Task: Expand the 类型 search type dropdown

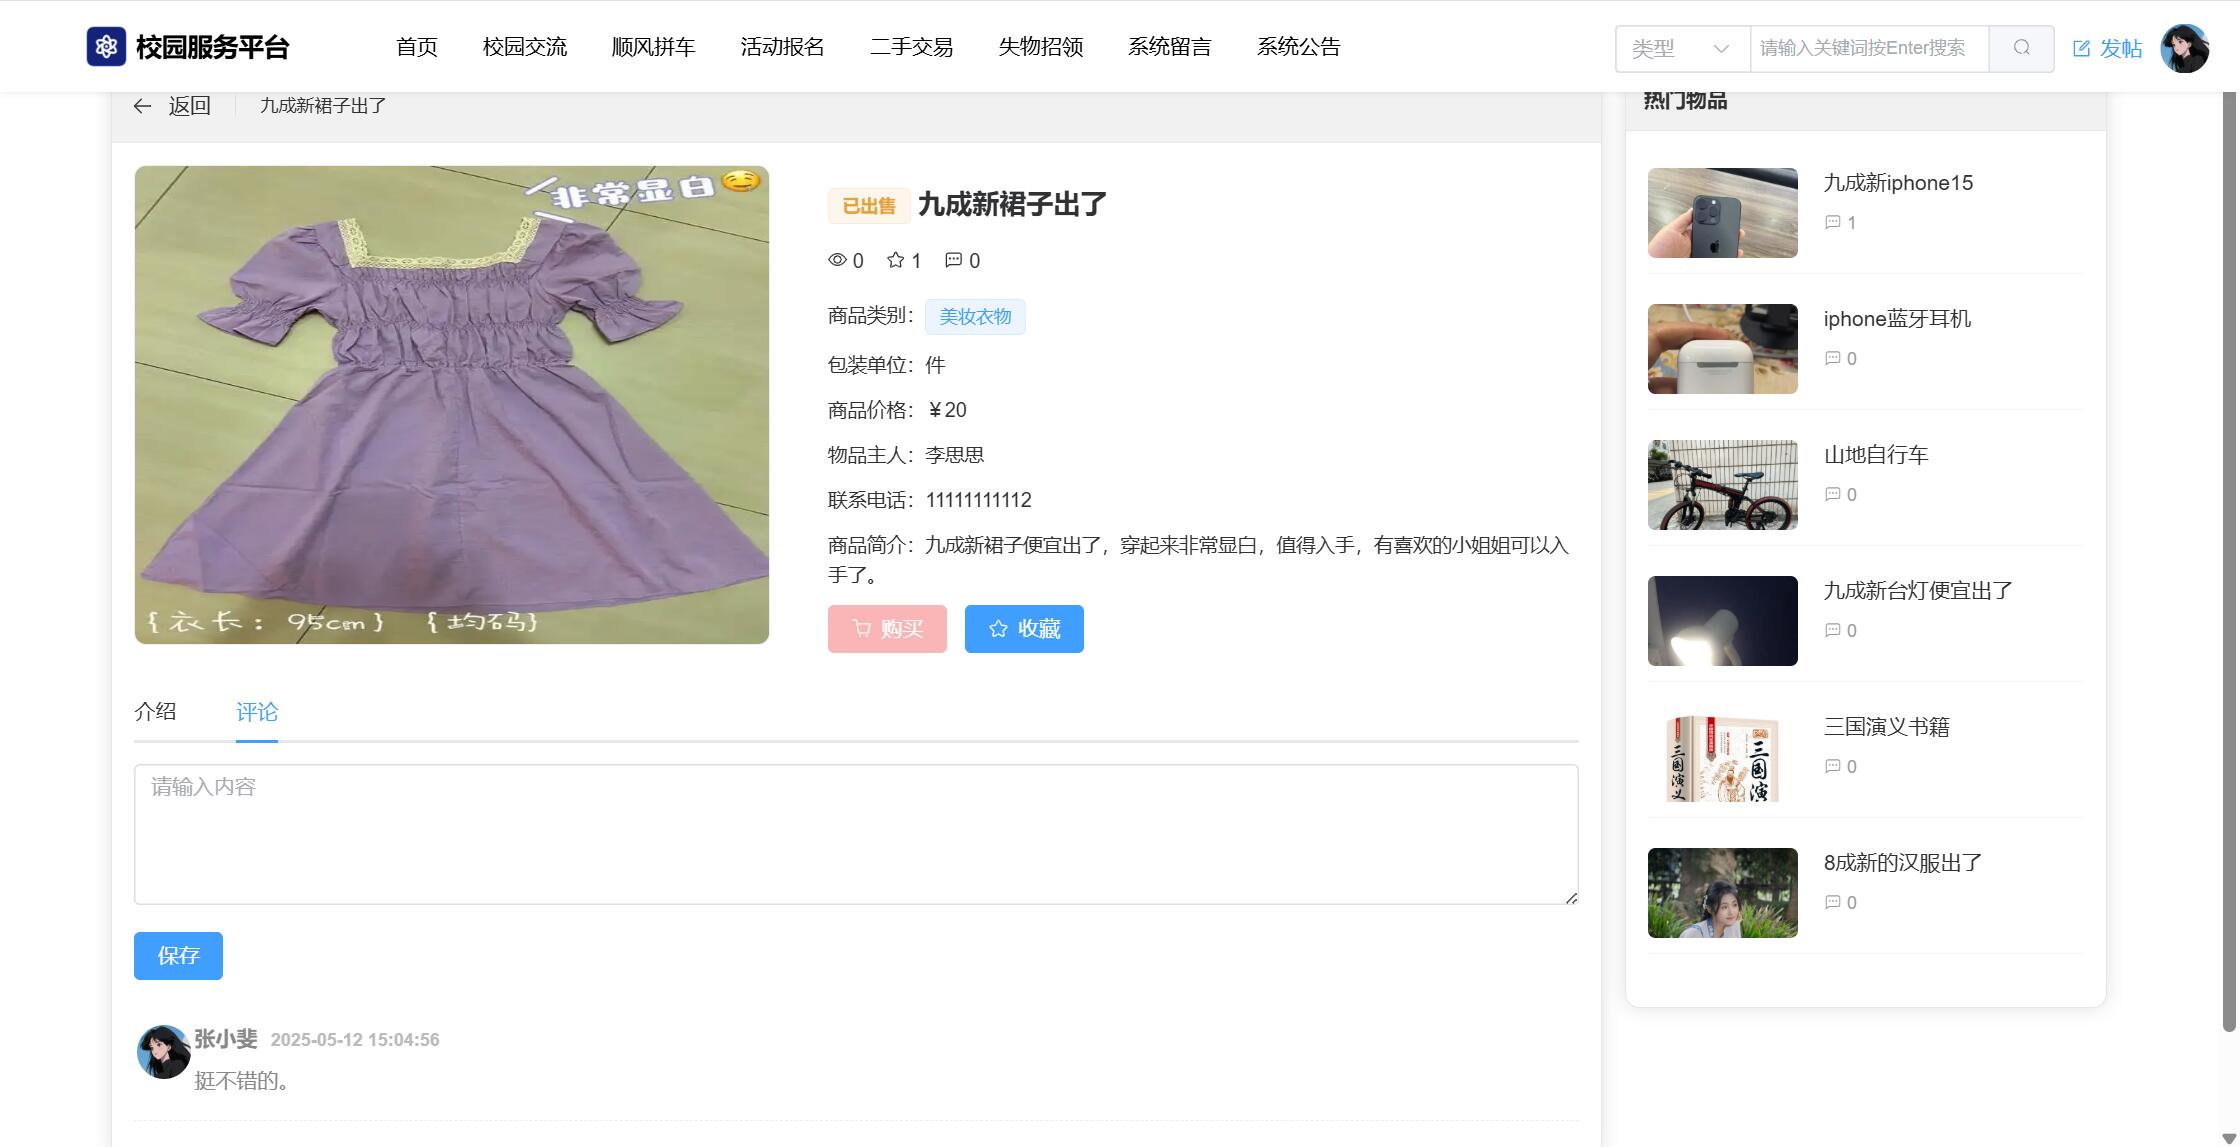Action: (1682, 48)
